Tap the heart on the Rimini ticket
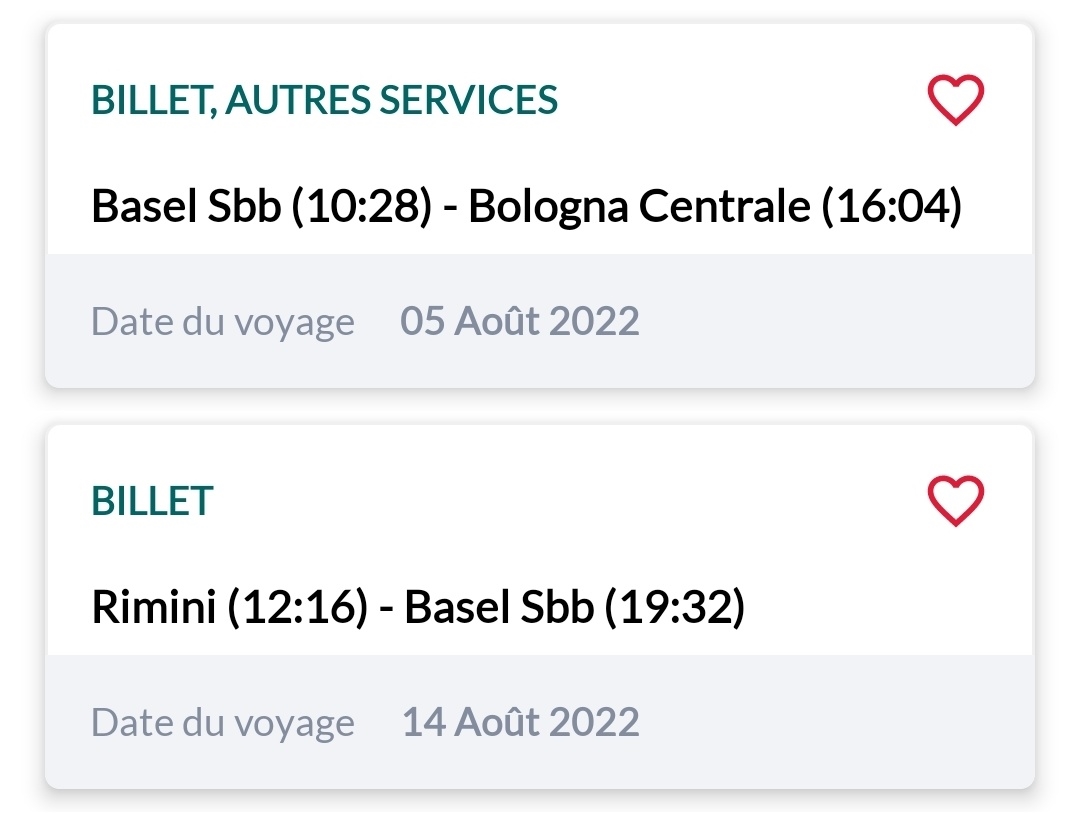 click(x=956, y=501)
